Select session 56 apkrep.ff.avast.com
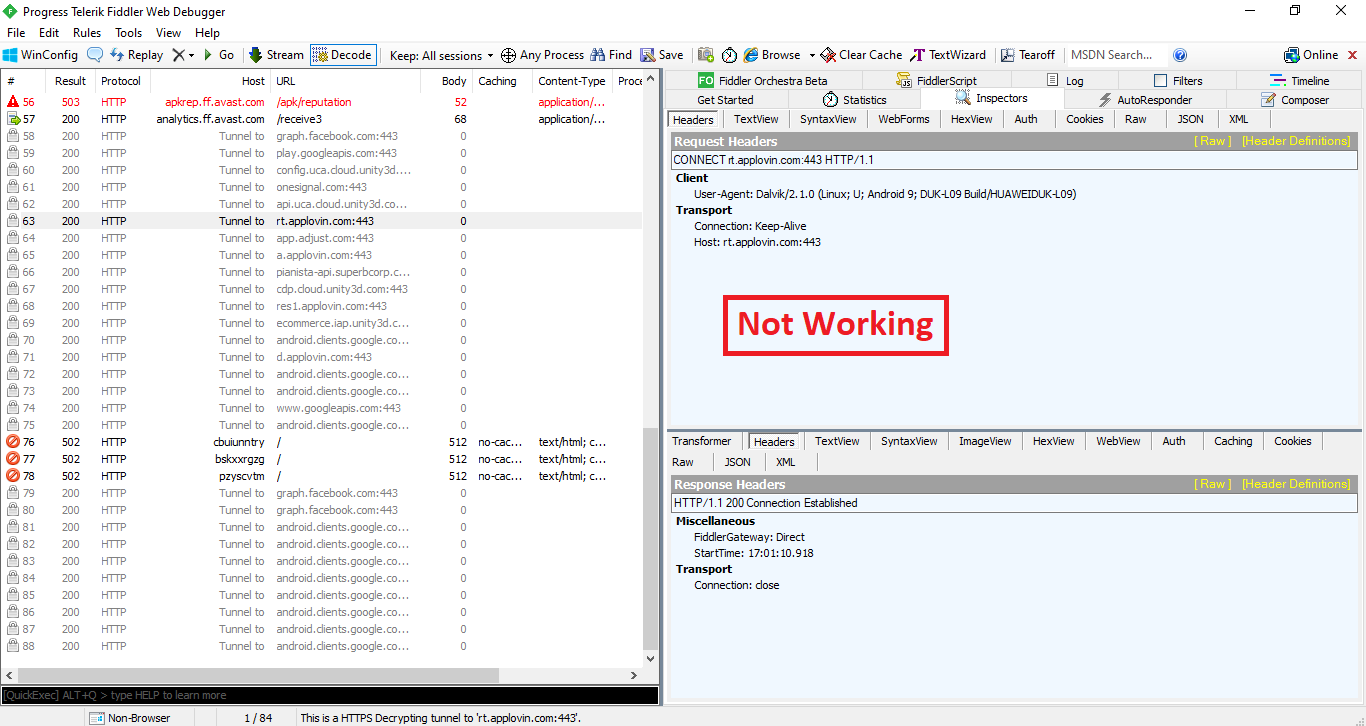The width and height of the screenshot is (1366, 726). click(x=321, y=102)
